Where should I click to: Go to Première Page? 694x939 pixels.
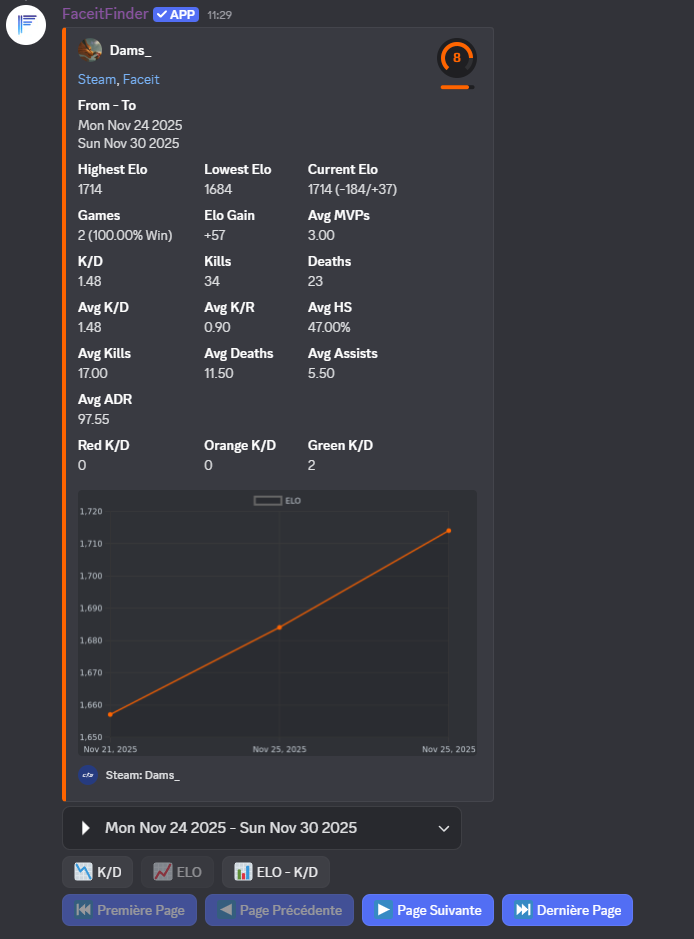tap(129, 910)
